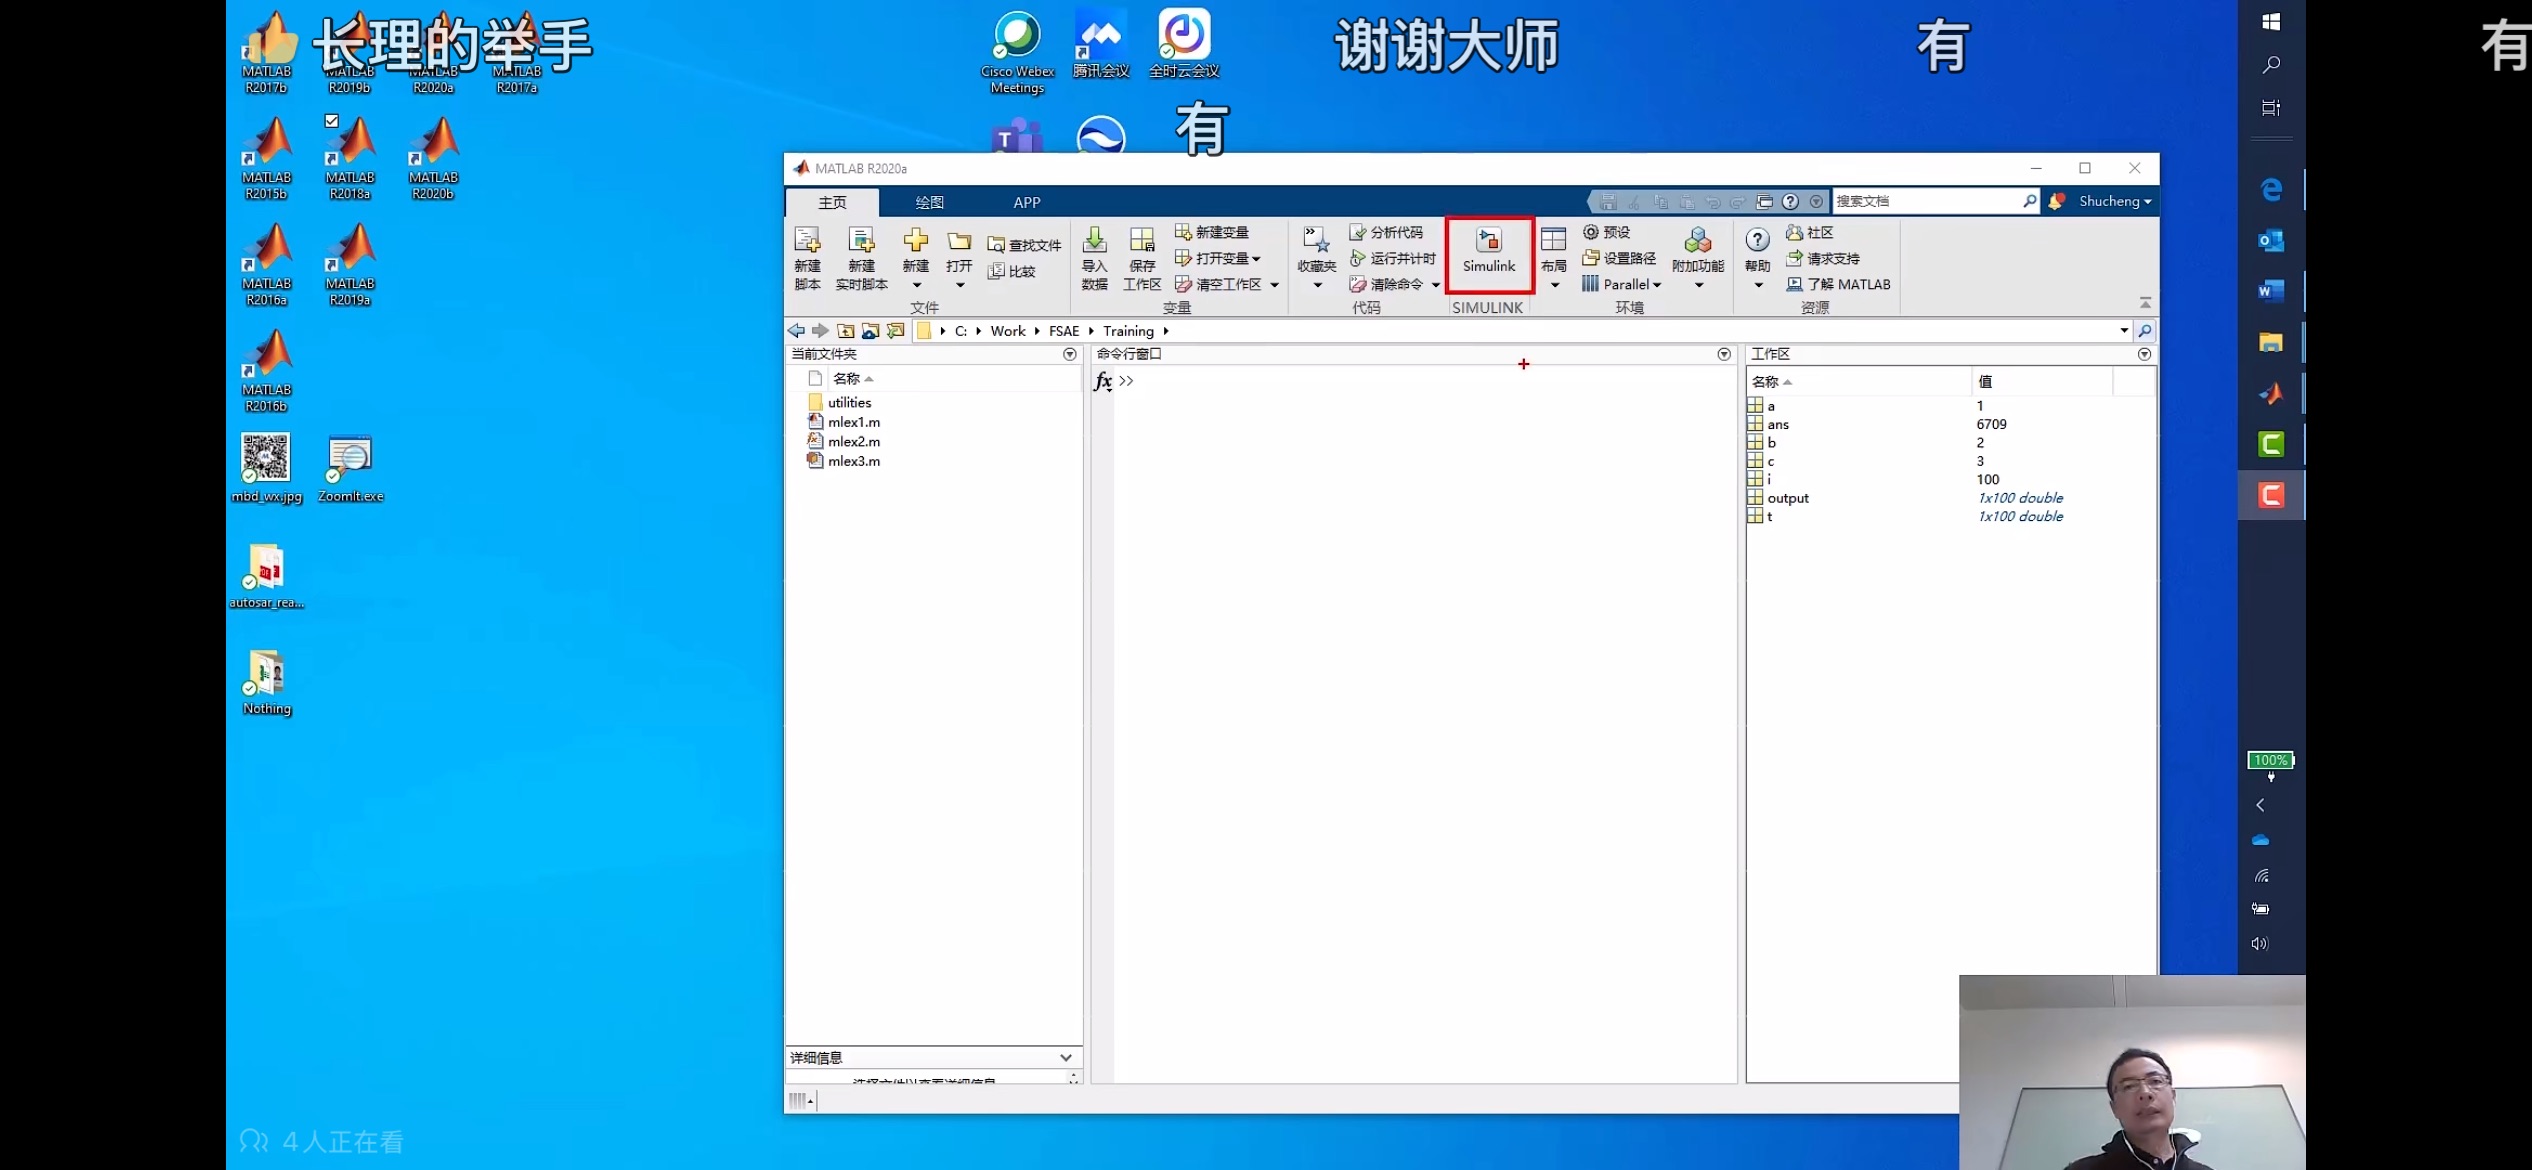Open the Workspace panel actions dropdown
The image size is (2532, 1170).
(2144, 354)
